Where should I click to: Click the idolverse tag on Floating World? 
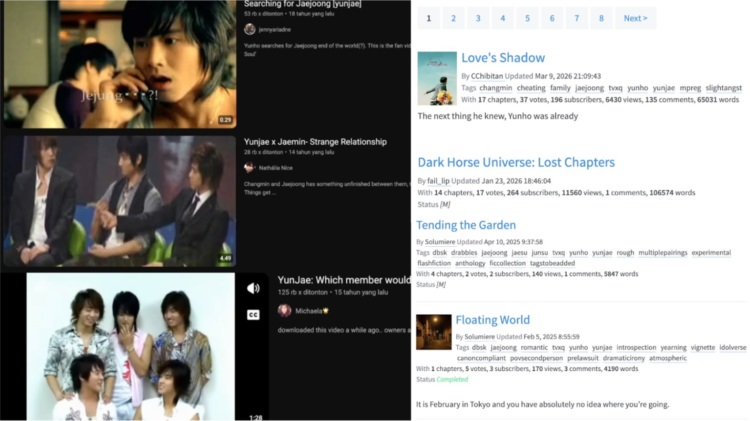[732, 347]
